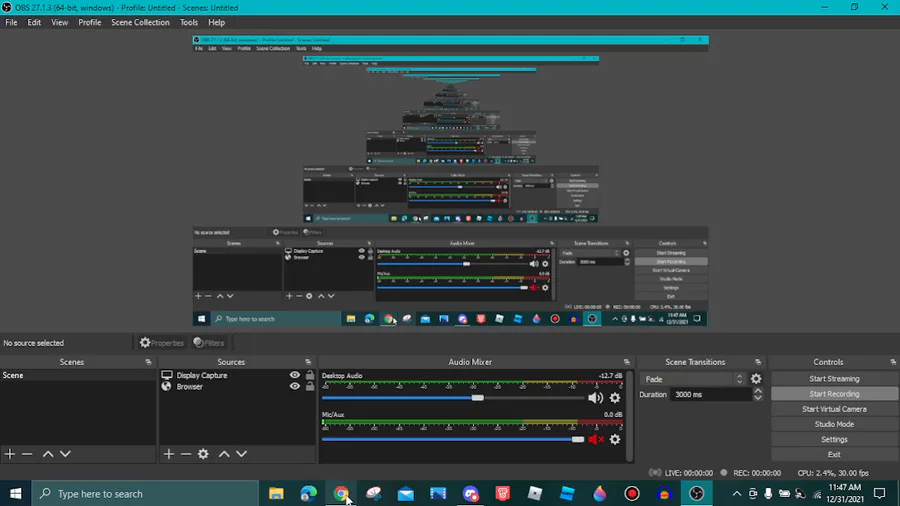The width and height of the screenshot is (900, 506).
Task: Toggle visibility of the Browser source
Action: pos(294,387)
